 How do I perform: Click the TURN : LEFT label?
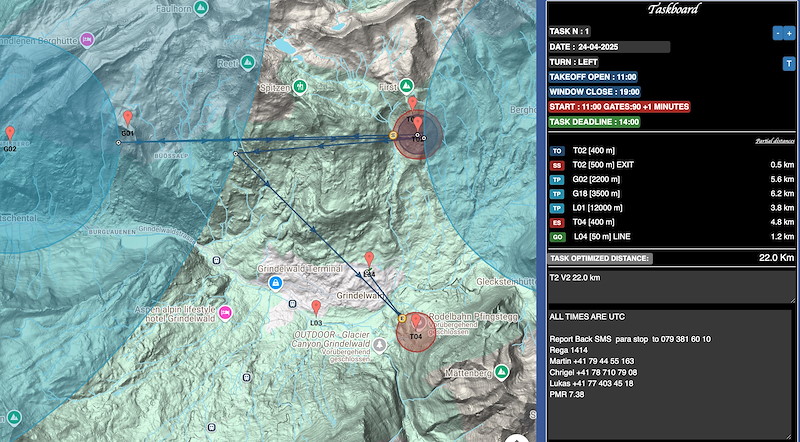pyautogui.click(x=573, y=62)
